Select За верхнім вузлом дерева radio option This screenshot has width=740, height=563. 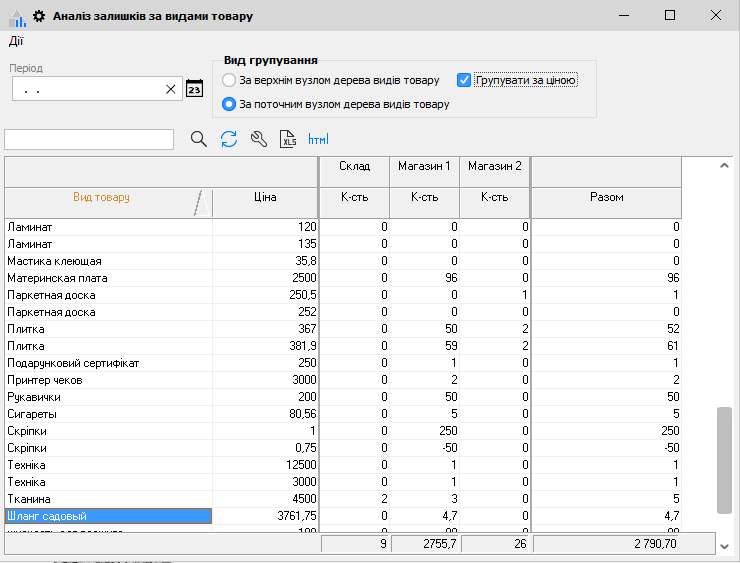click(x=229, y=80)
